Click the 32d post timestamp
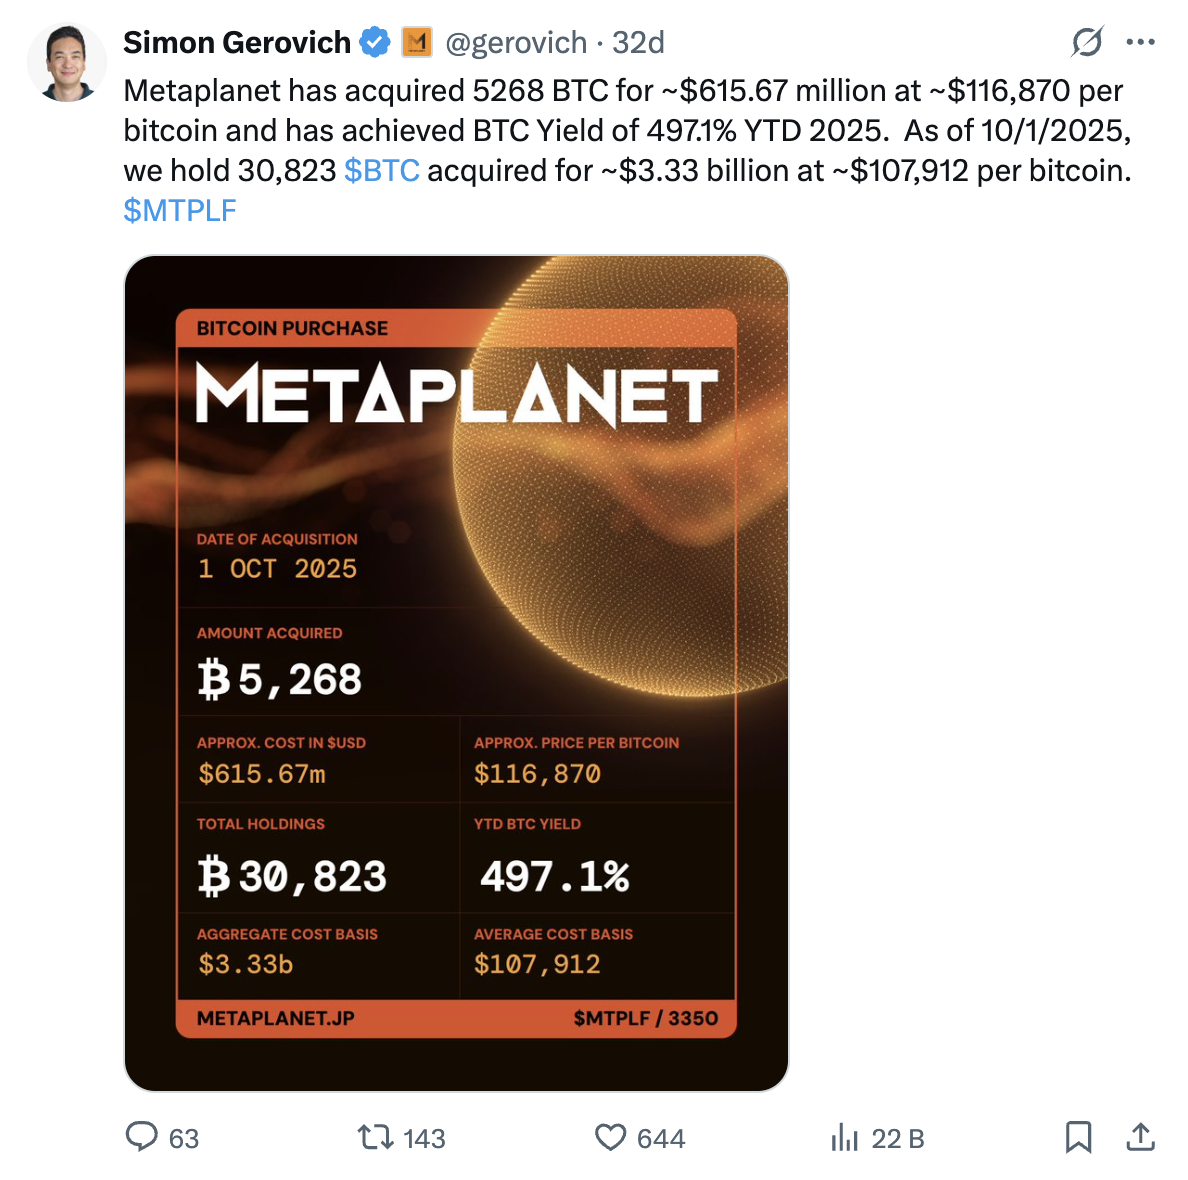Viewport: 1188px width, 1180px height. coord(638,43)
